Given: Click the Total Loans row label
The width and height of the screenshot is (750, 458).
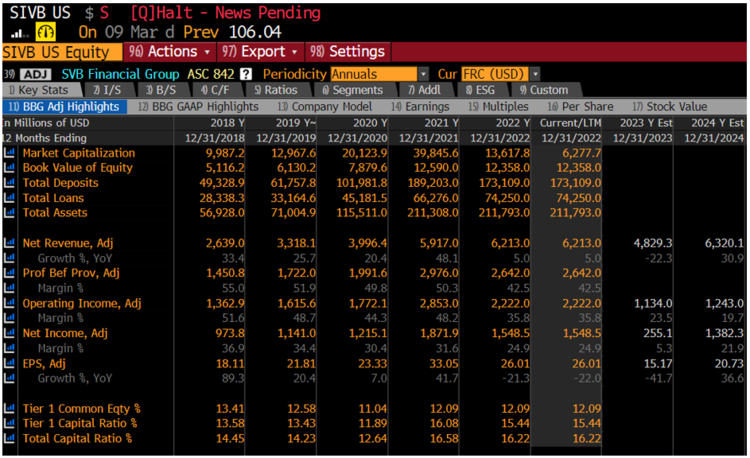Looking at the screenshot, I should pyautogui.click(x=54, y=198).
